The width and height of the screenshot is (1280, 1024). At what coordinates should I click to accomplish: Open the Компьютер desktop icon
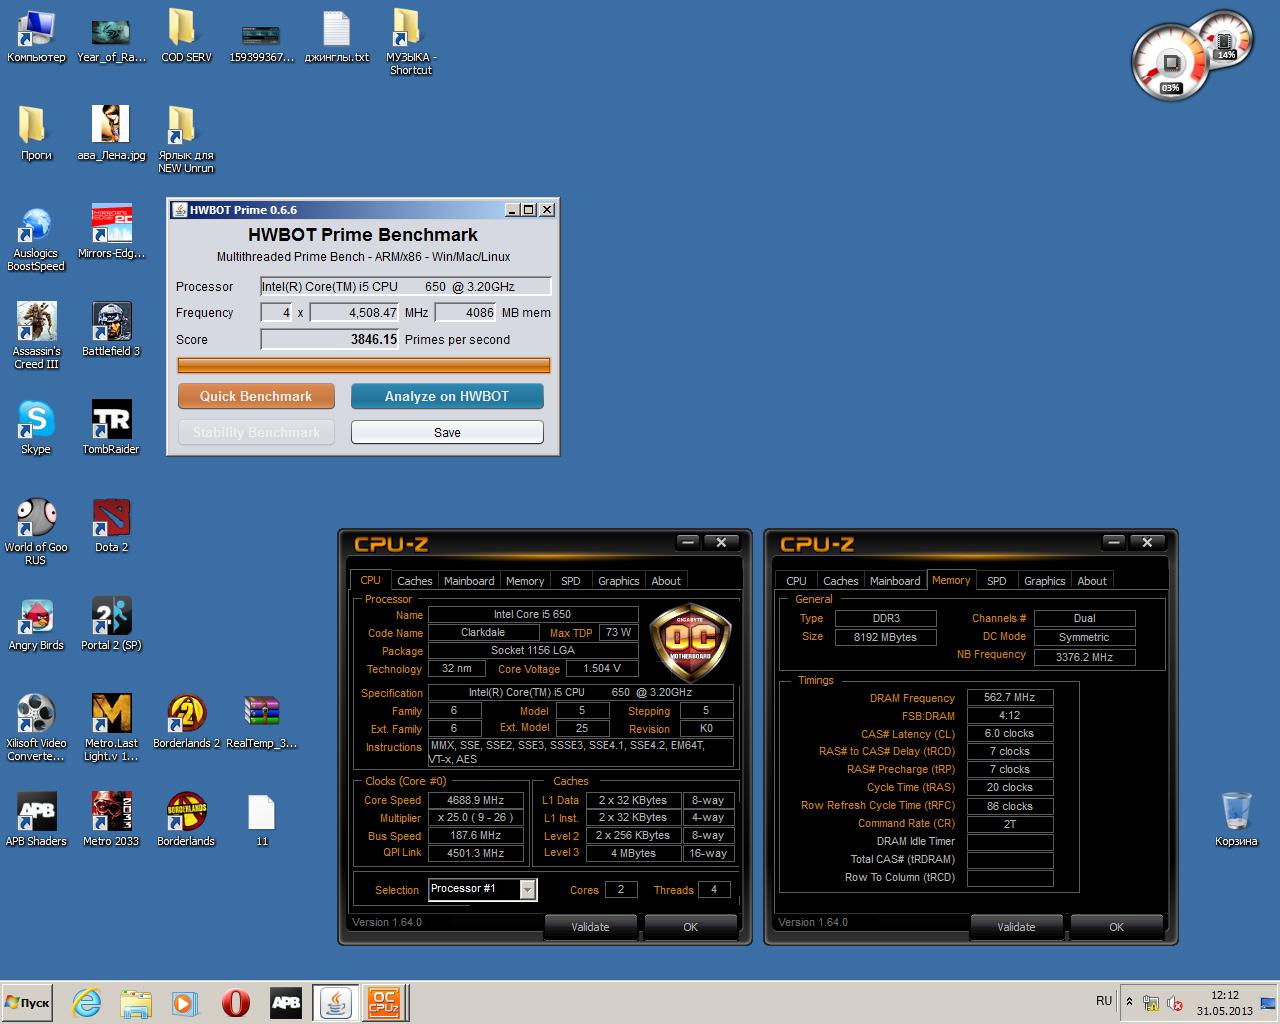(x=36, y=37)
